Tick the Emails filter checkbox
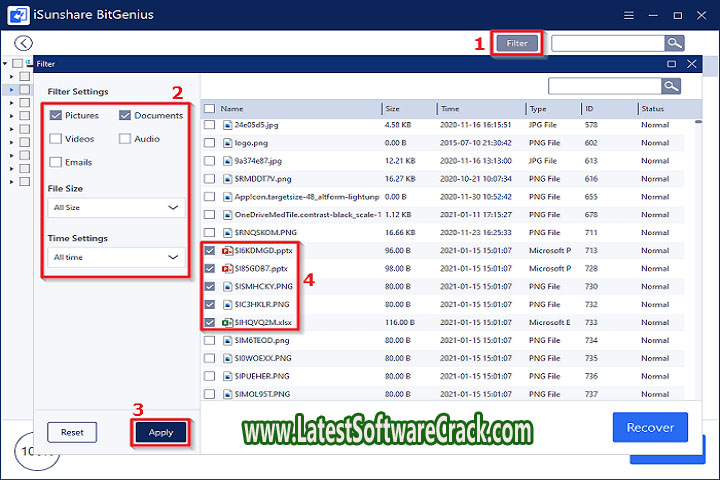 [56, 161]
